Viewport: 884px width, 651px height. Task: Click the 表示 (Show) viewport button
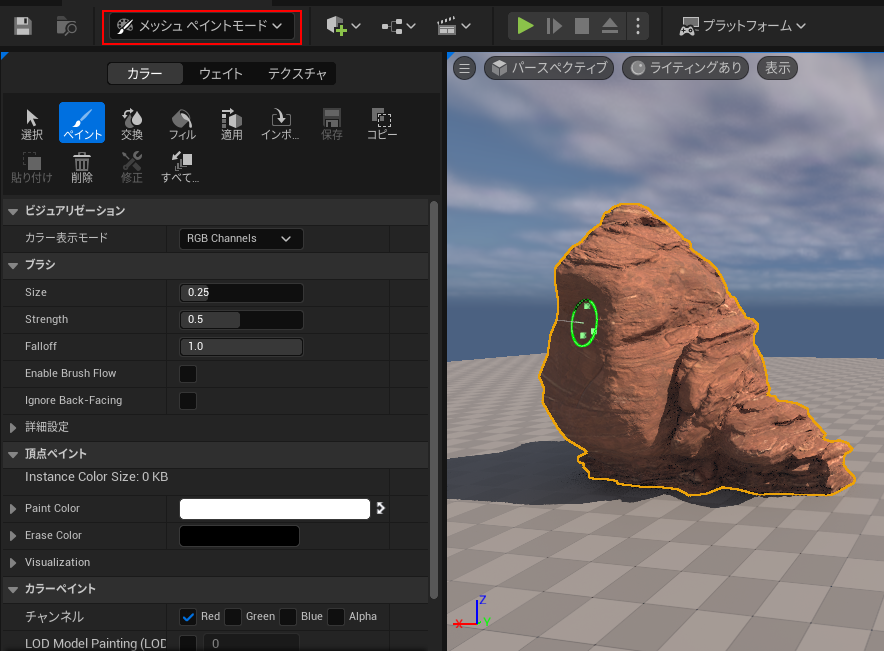[x=778, y=68]
